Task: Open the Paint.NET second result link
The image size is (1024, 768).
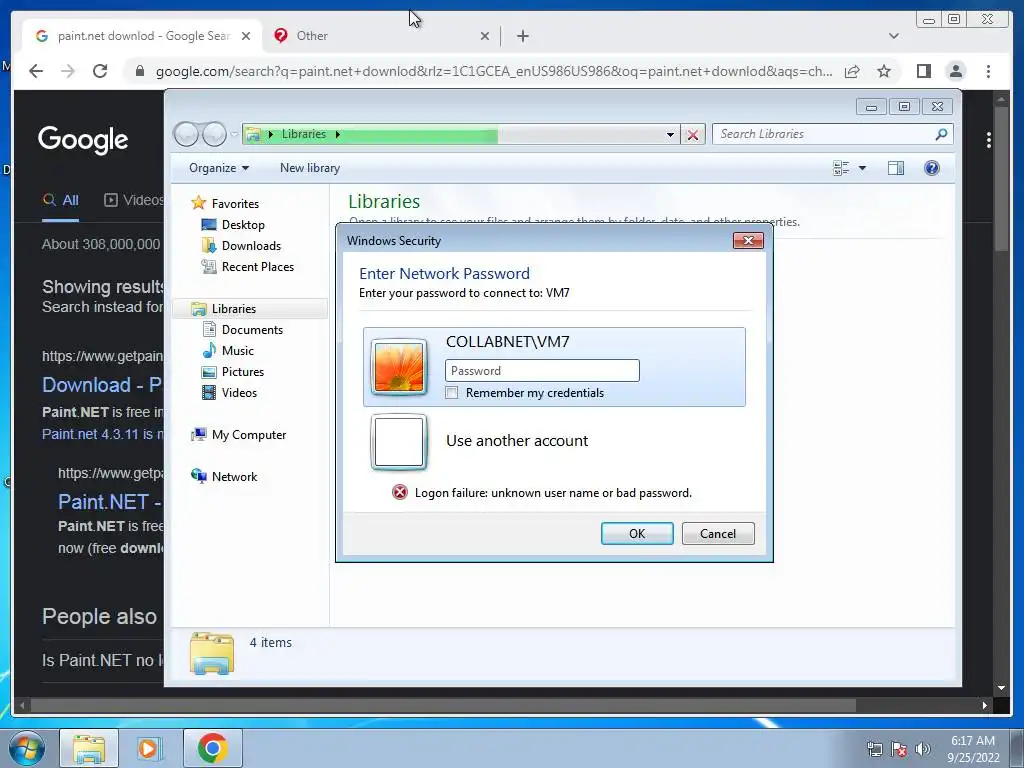Action: [110, 502]
